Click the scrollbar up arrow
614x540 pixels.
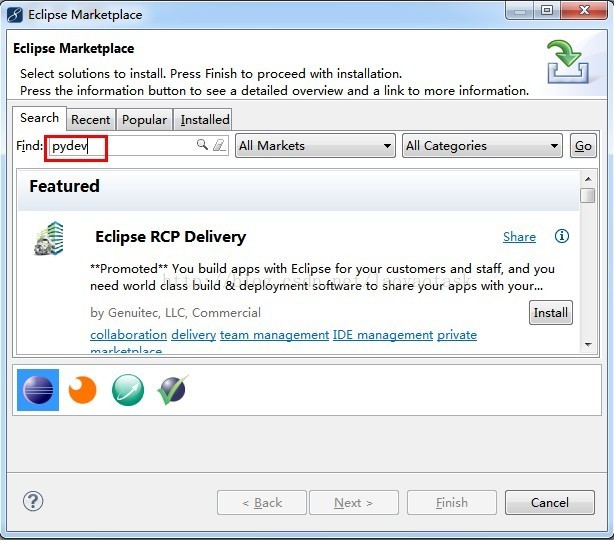click(x=588, y=179)
